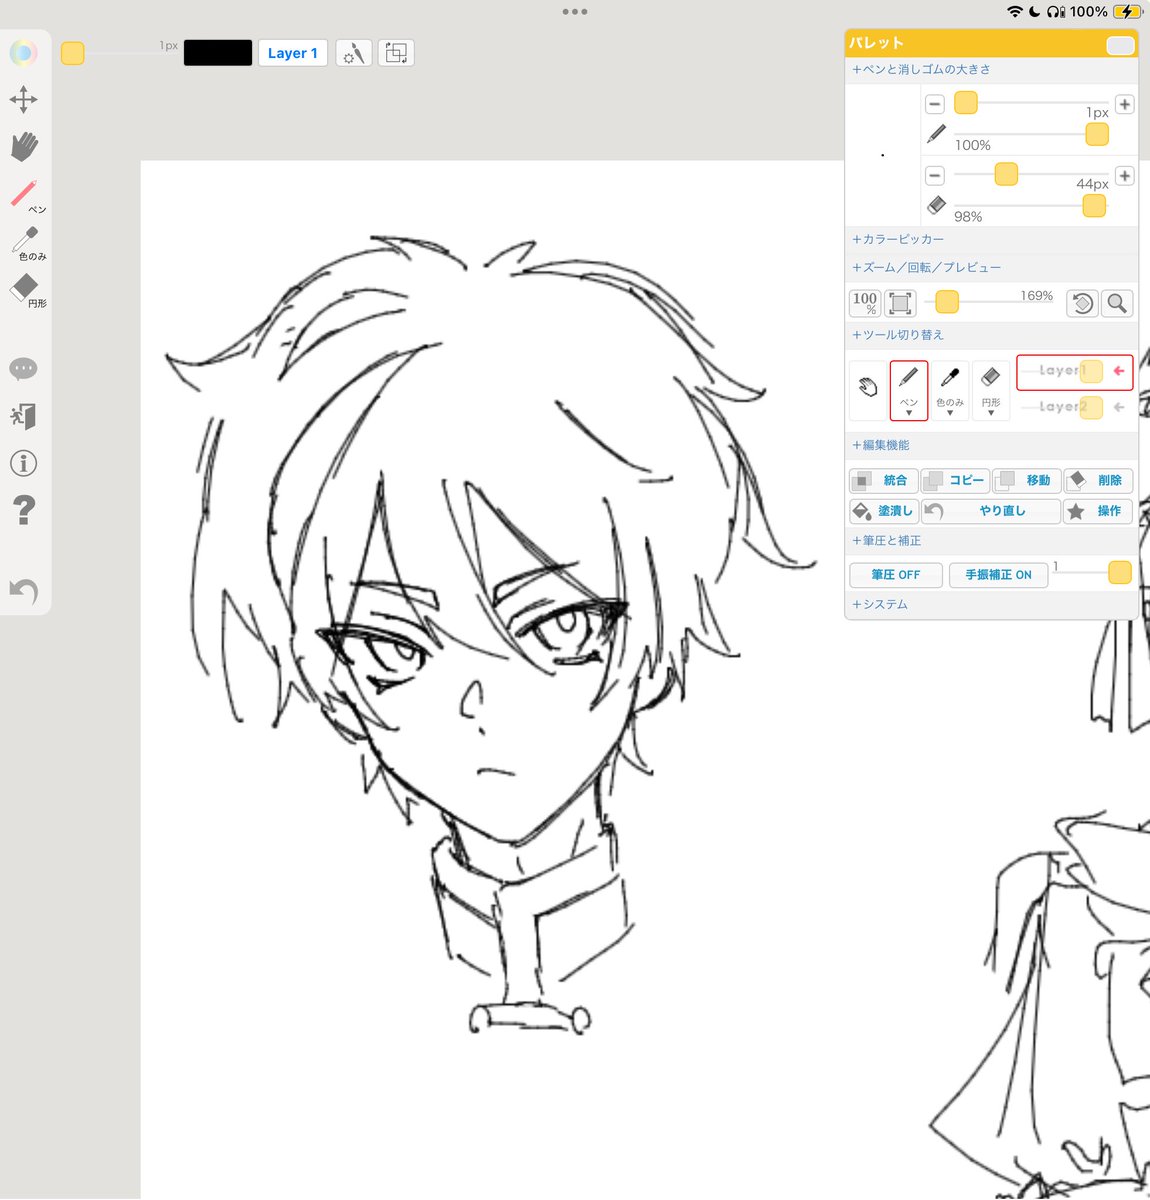Increase eraser size with plus button

[1124, 176]
